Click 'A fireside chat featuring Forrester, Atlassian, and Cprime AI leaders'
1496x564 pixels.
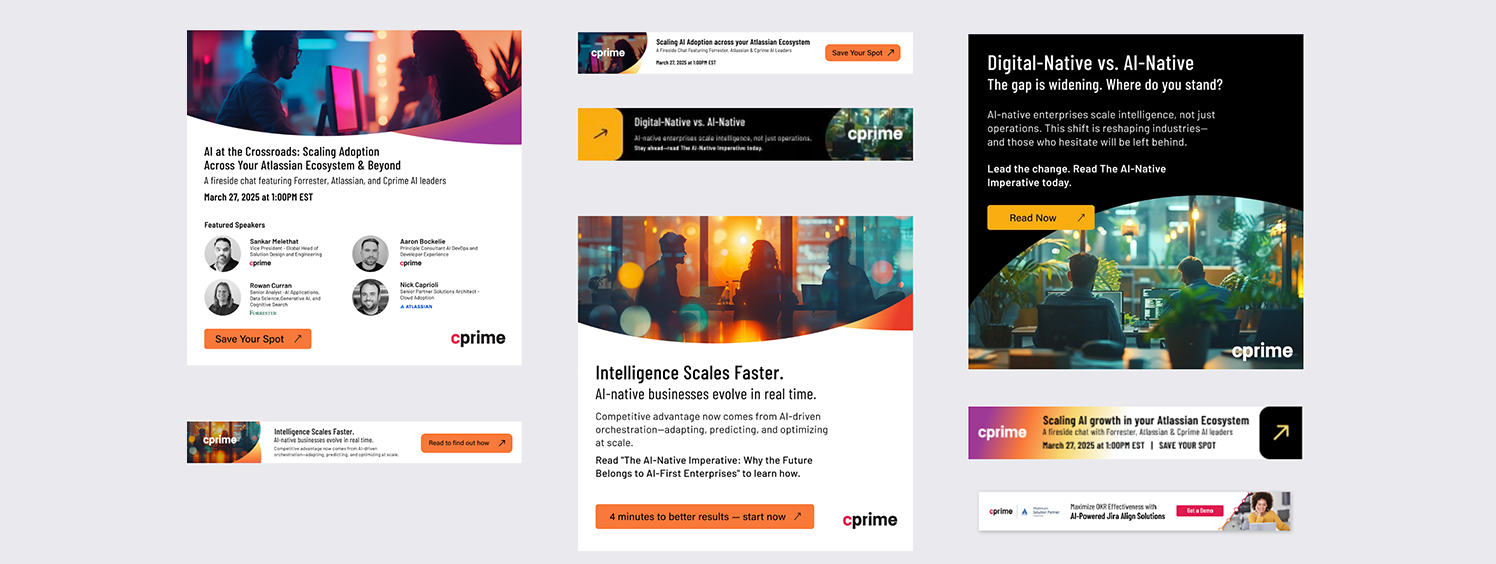point(325,181)
